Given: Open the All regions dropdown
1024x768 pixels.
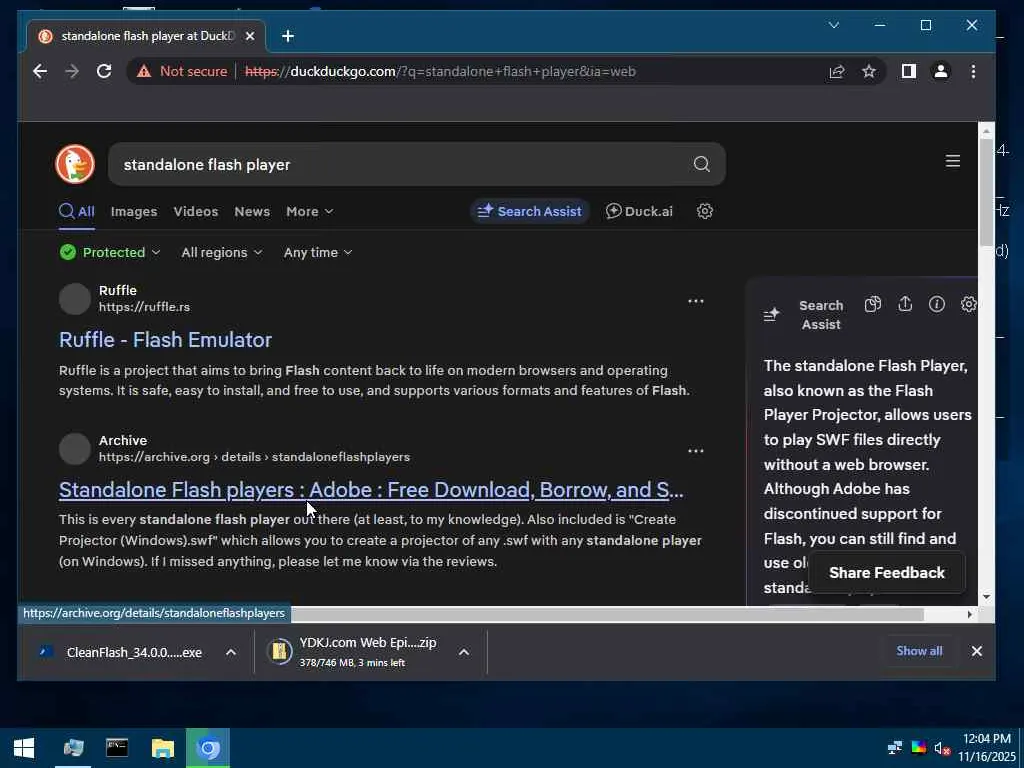Looking at the screenshot, I should pyautogui.click(x=221, y=253).
